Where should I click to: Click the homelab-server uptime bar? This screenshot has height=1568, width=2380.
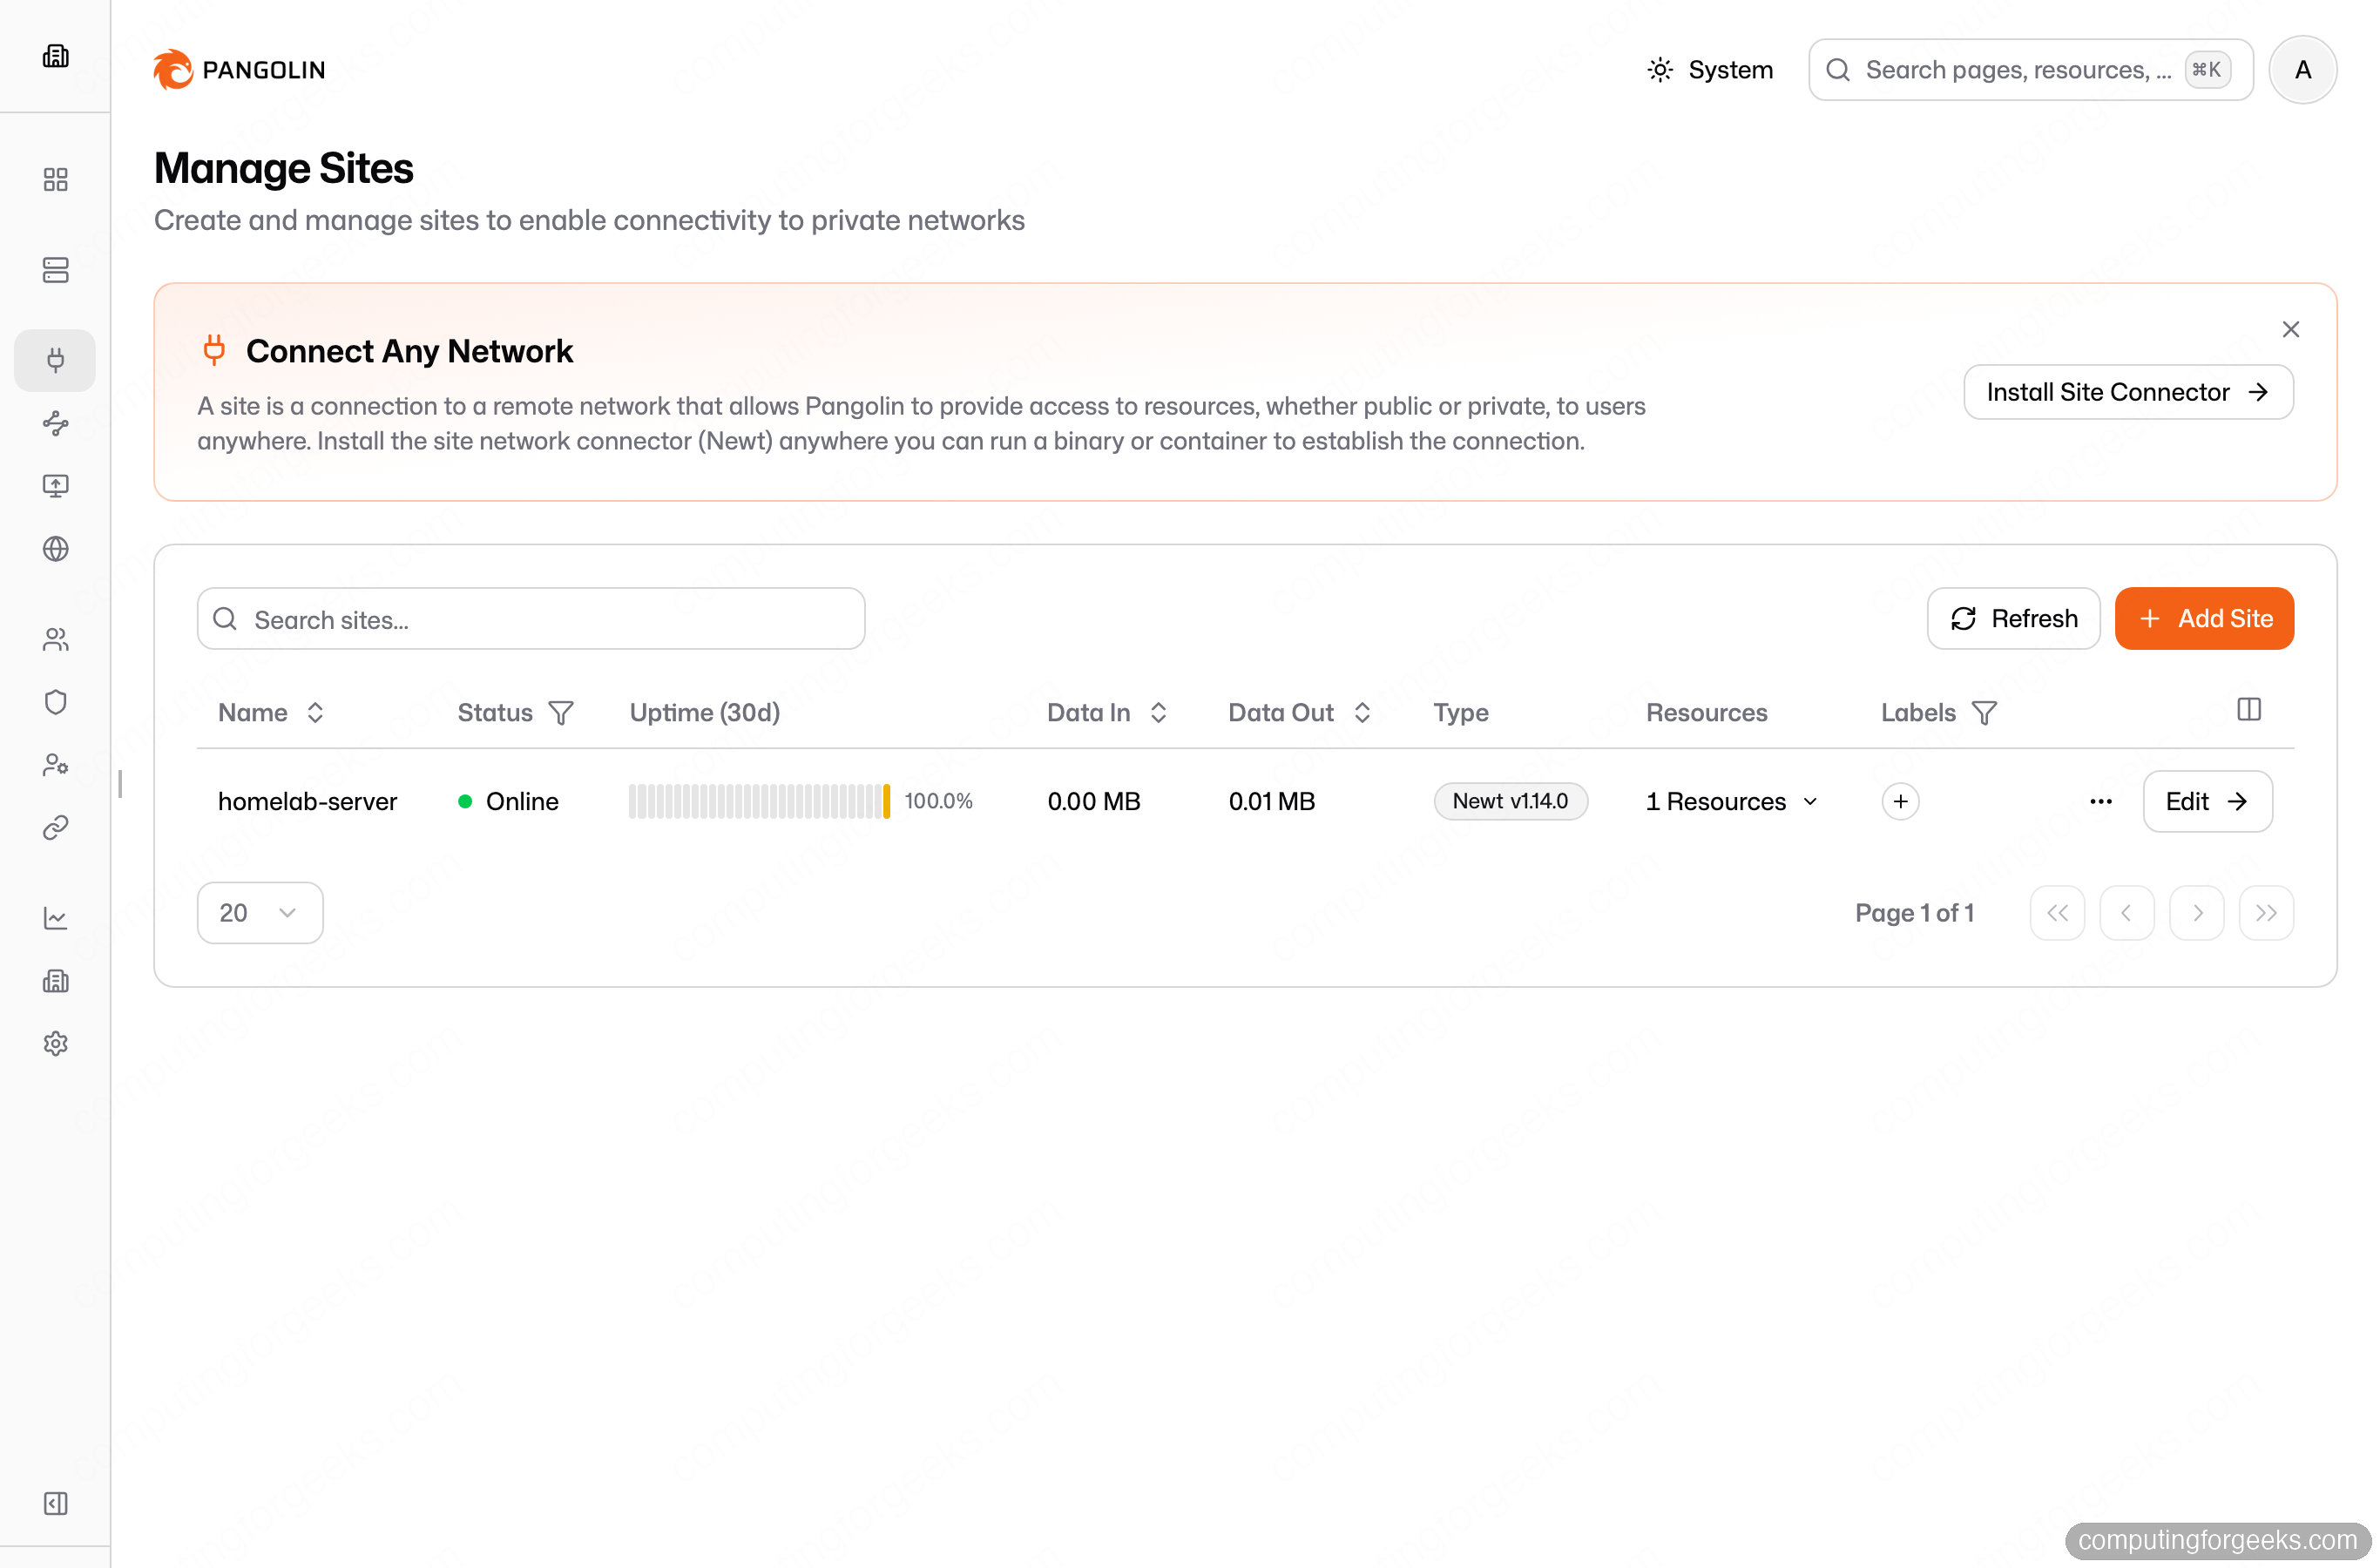[759, 802]
